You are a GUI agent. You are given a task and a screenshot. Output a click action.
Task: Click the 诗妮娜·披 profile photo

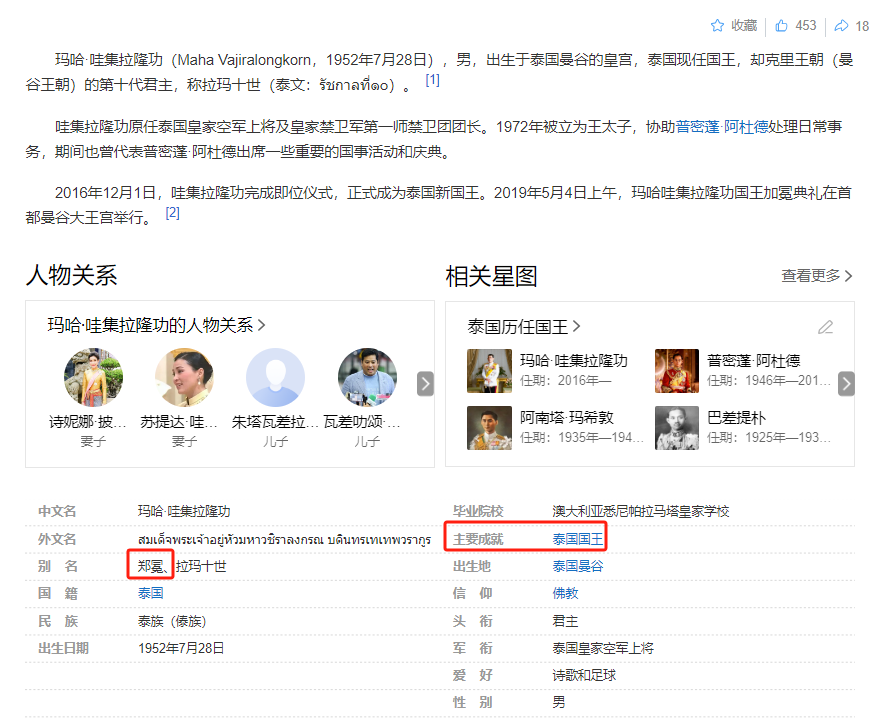(93, 377)
